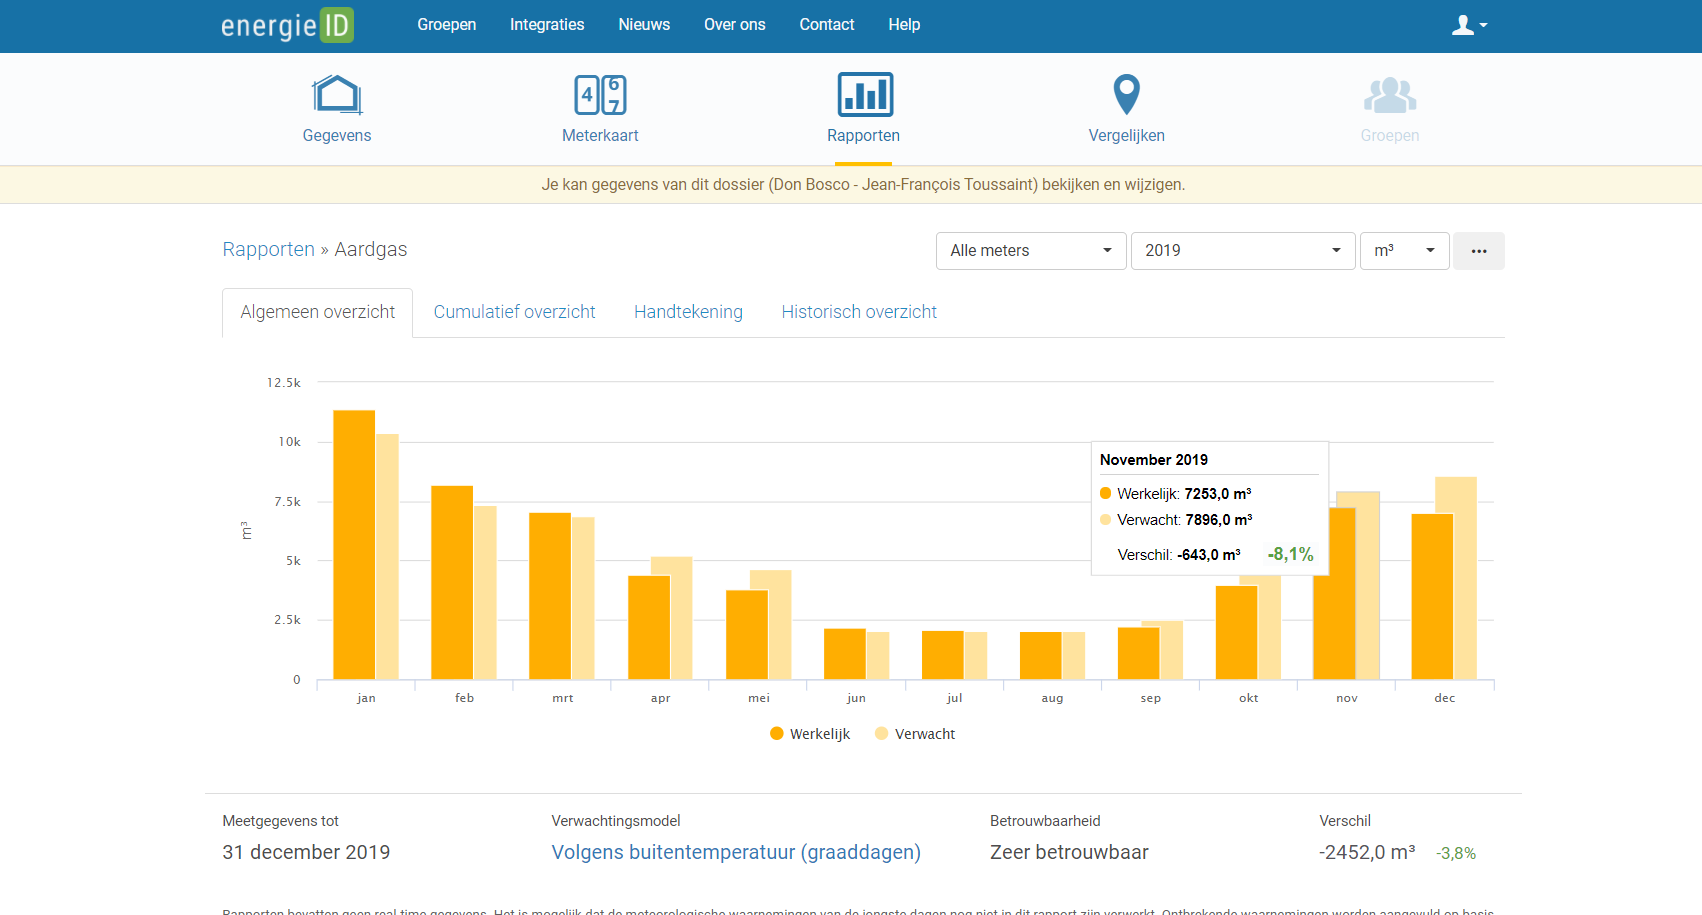1702x915 pixels.
Task: Open the Integraties menu item
Action: tap(547, 25)
